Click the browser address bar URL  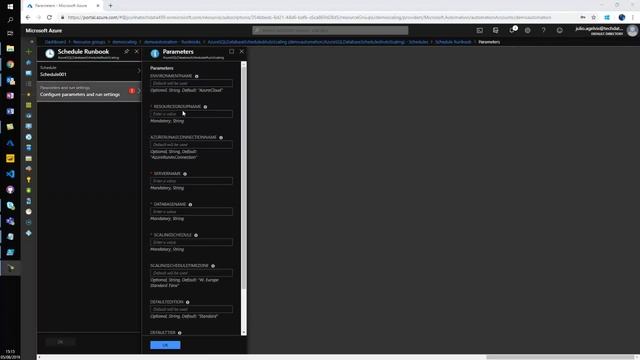point(309,18)
